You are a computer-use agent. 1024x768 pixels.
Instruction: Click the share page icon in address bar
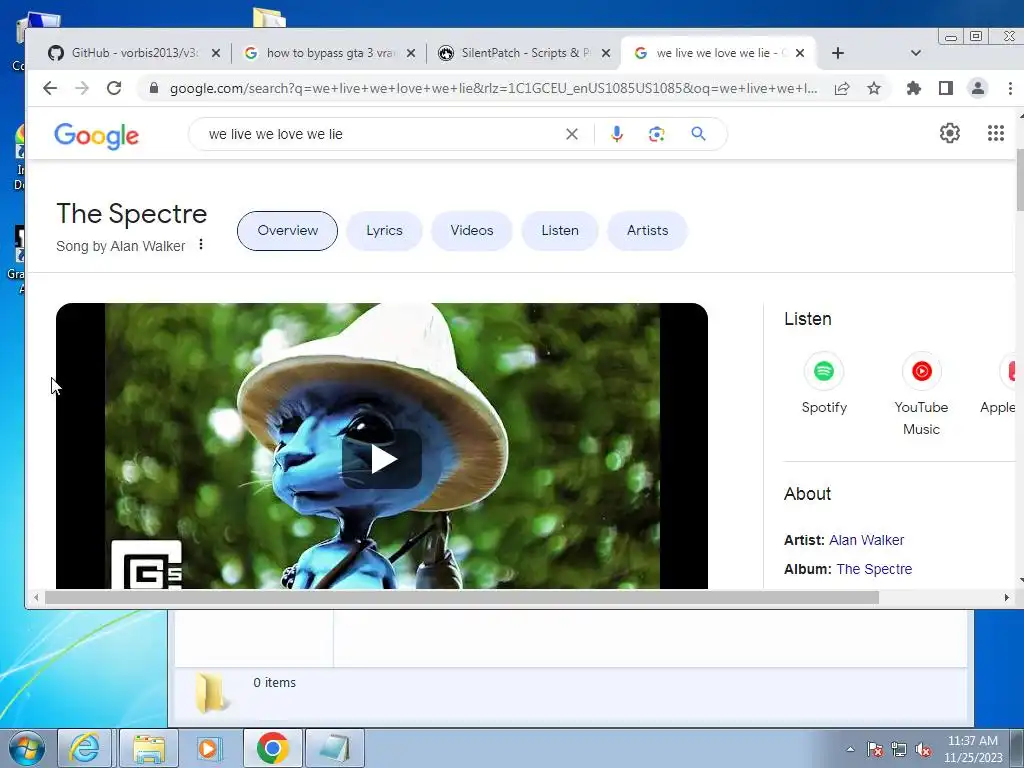842,88
